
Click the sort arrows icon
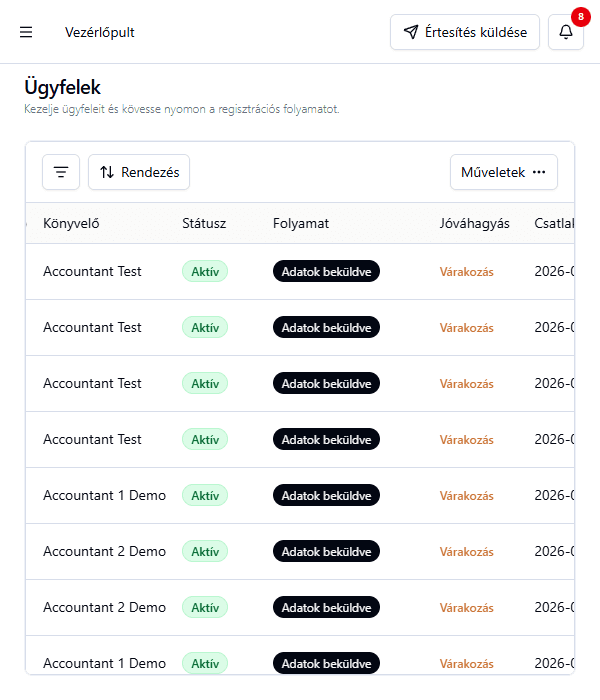tap(107, 172)
